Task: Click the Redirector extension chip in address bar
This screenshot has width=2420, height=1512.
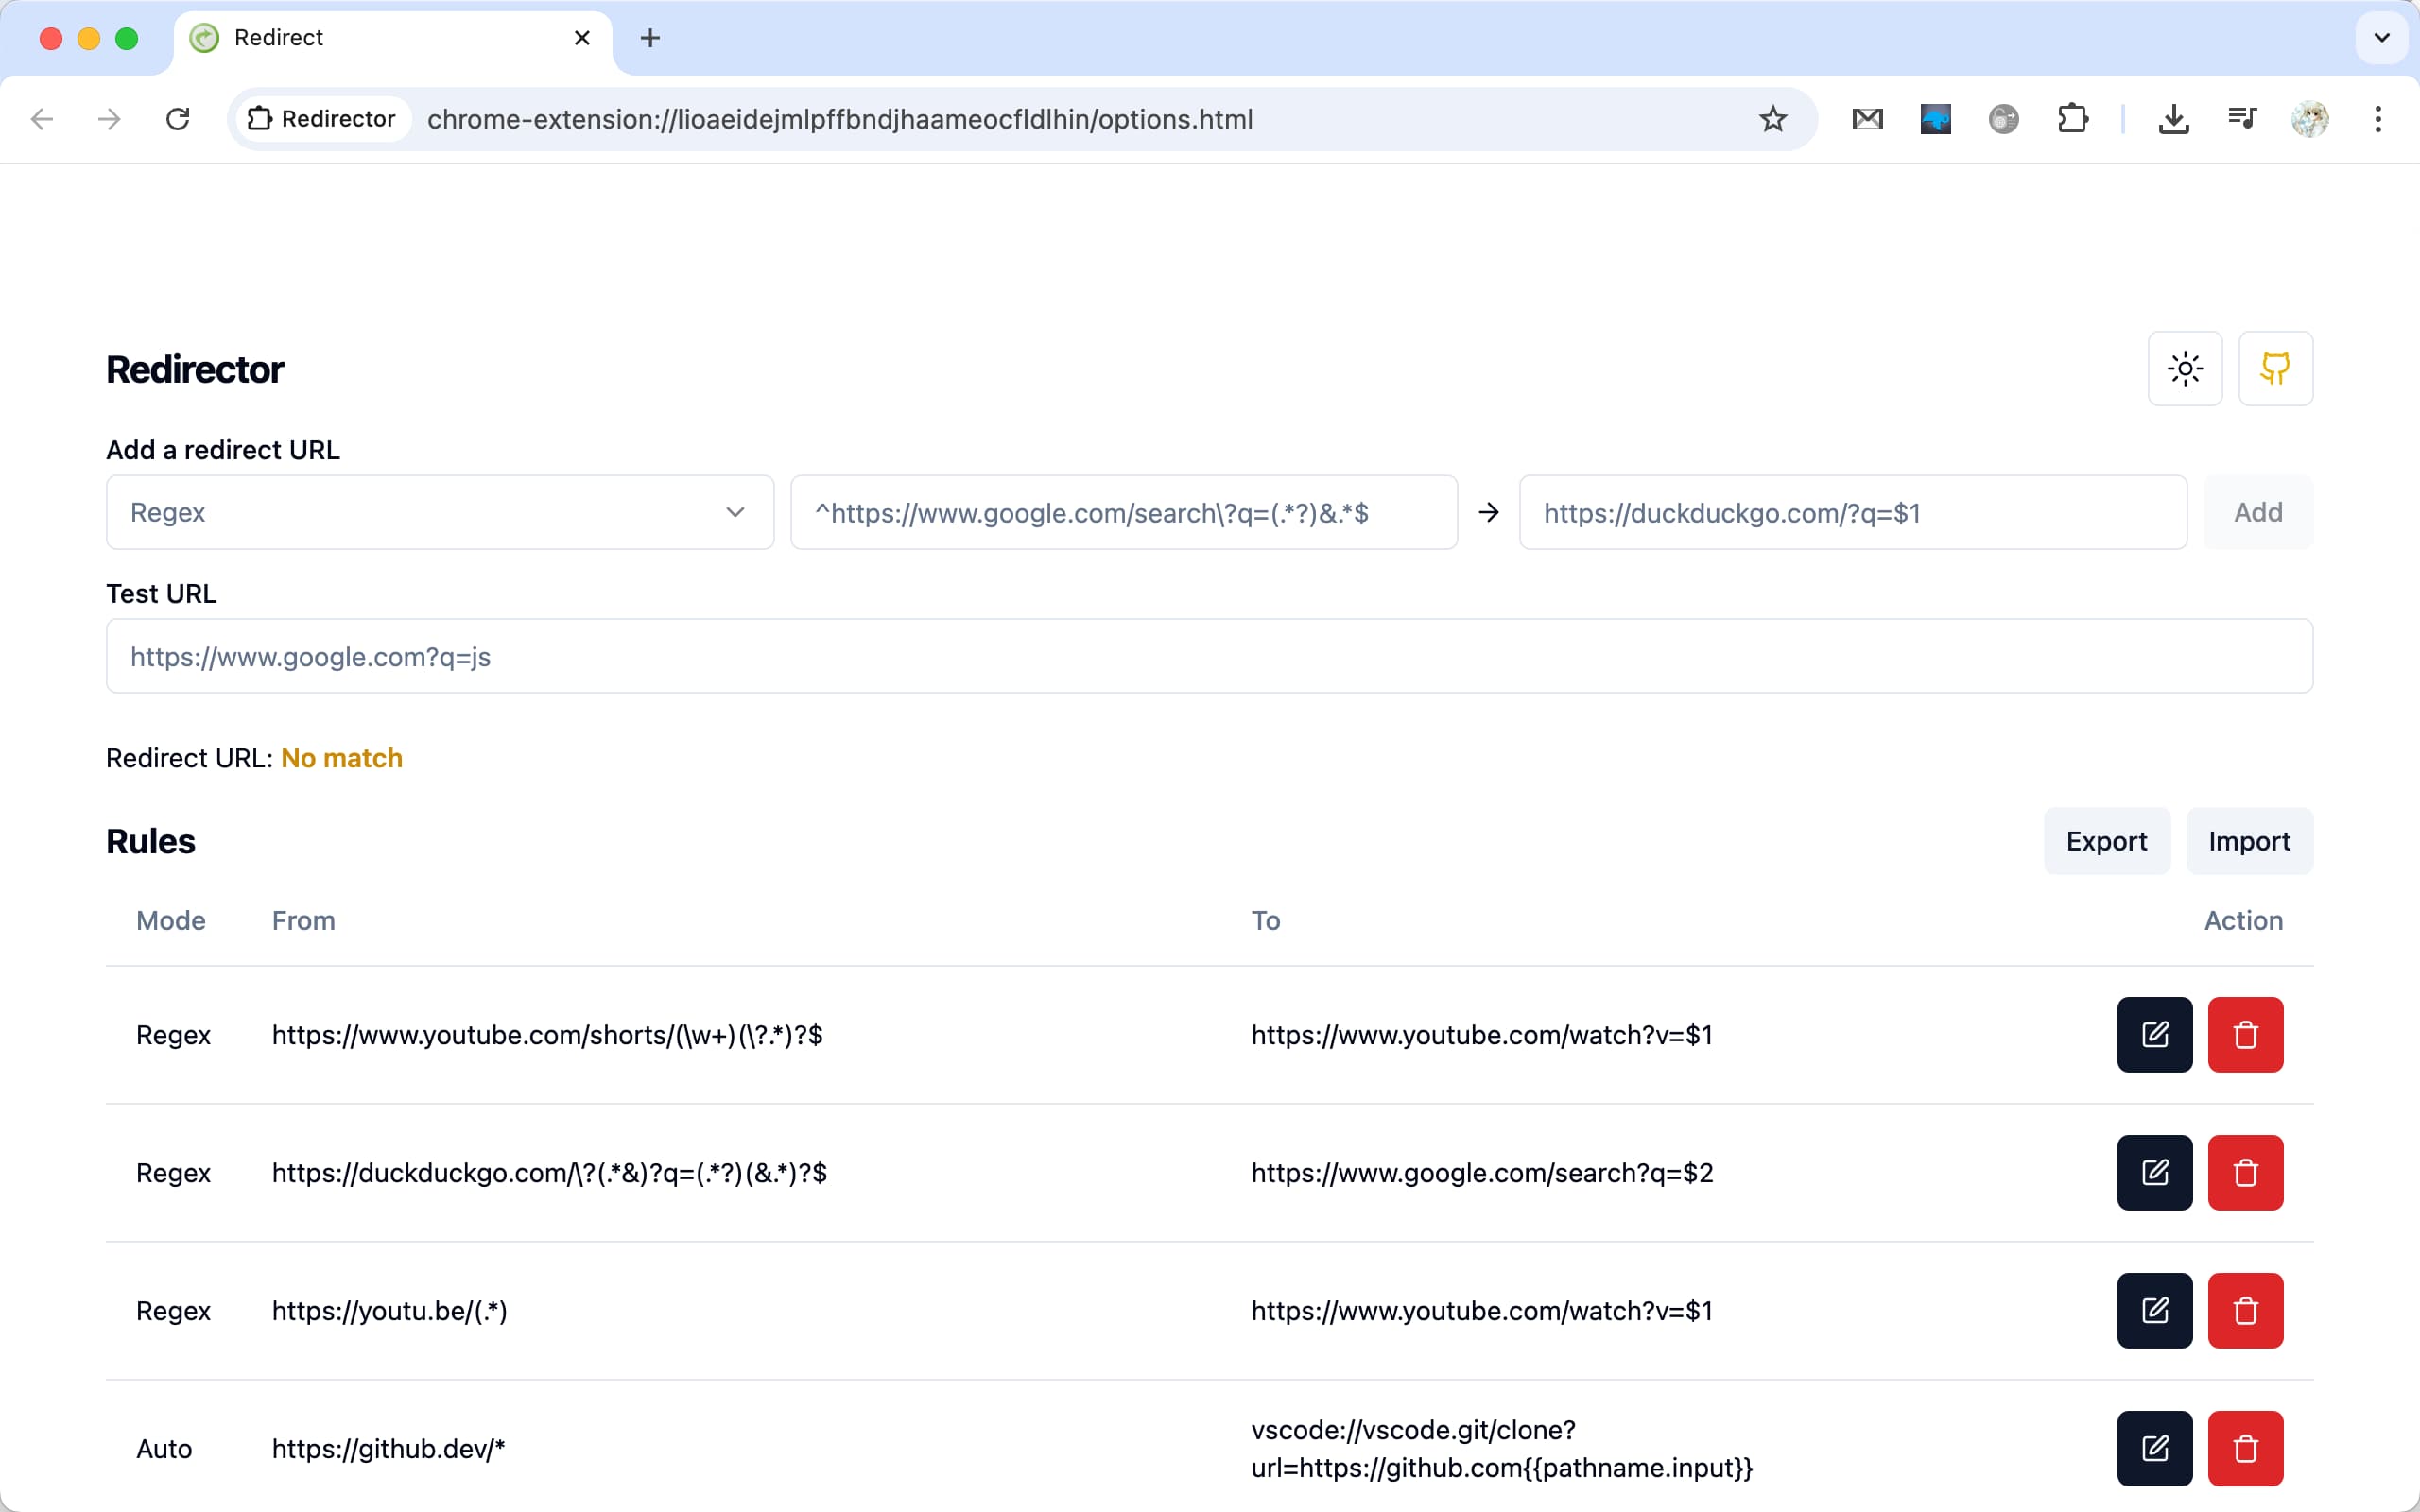Action: (x=322, y=119)
